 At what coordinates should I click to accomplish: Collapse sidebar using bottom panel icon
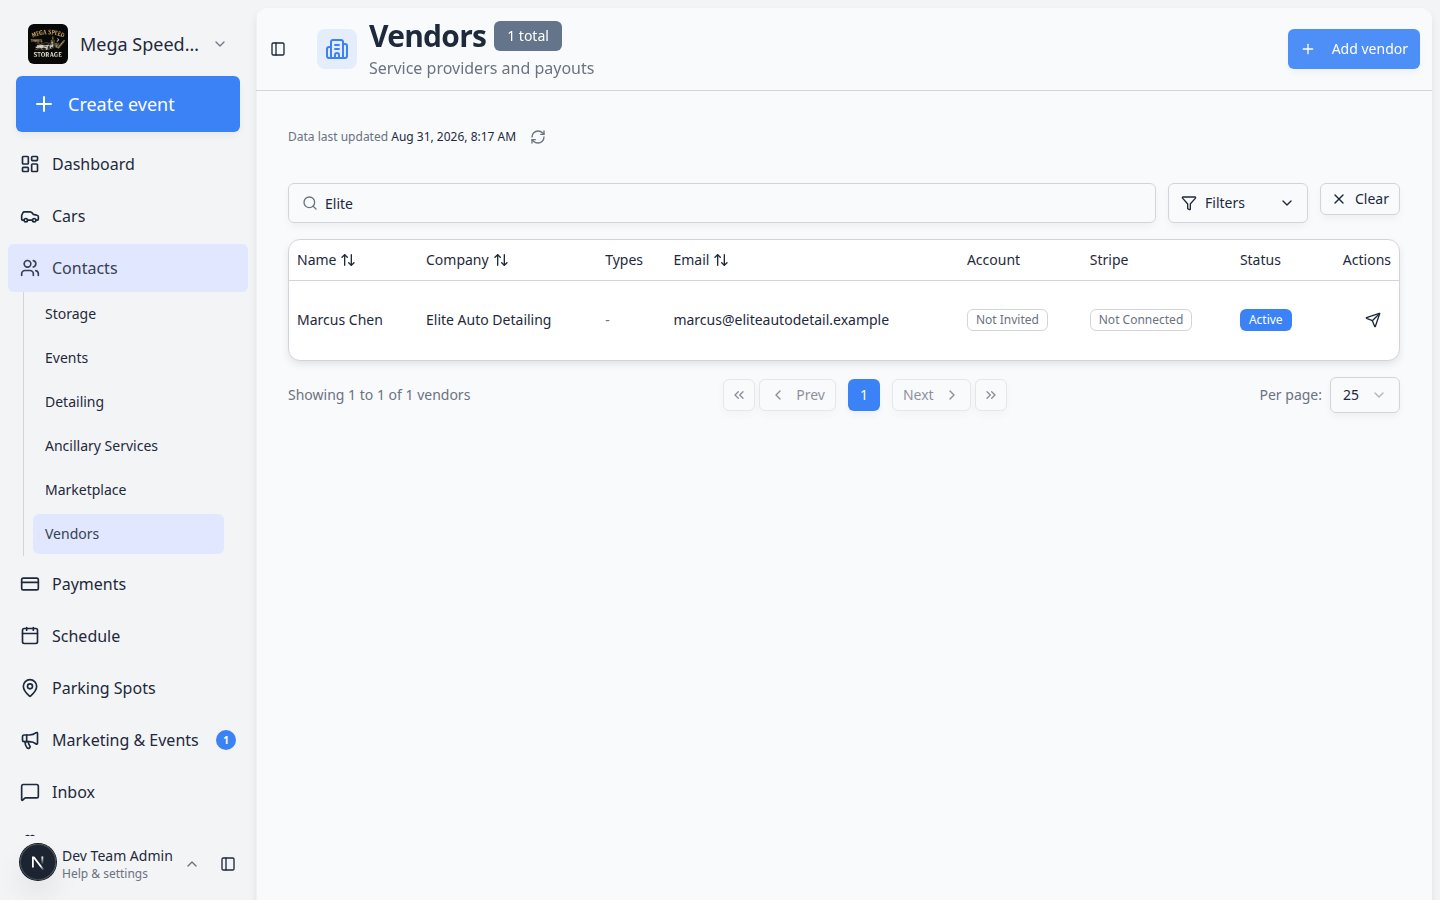tap(228, 864)
